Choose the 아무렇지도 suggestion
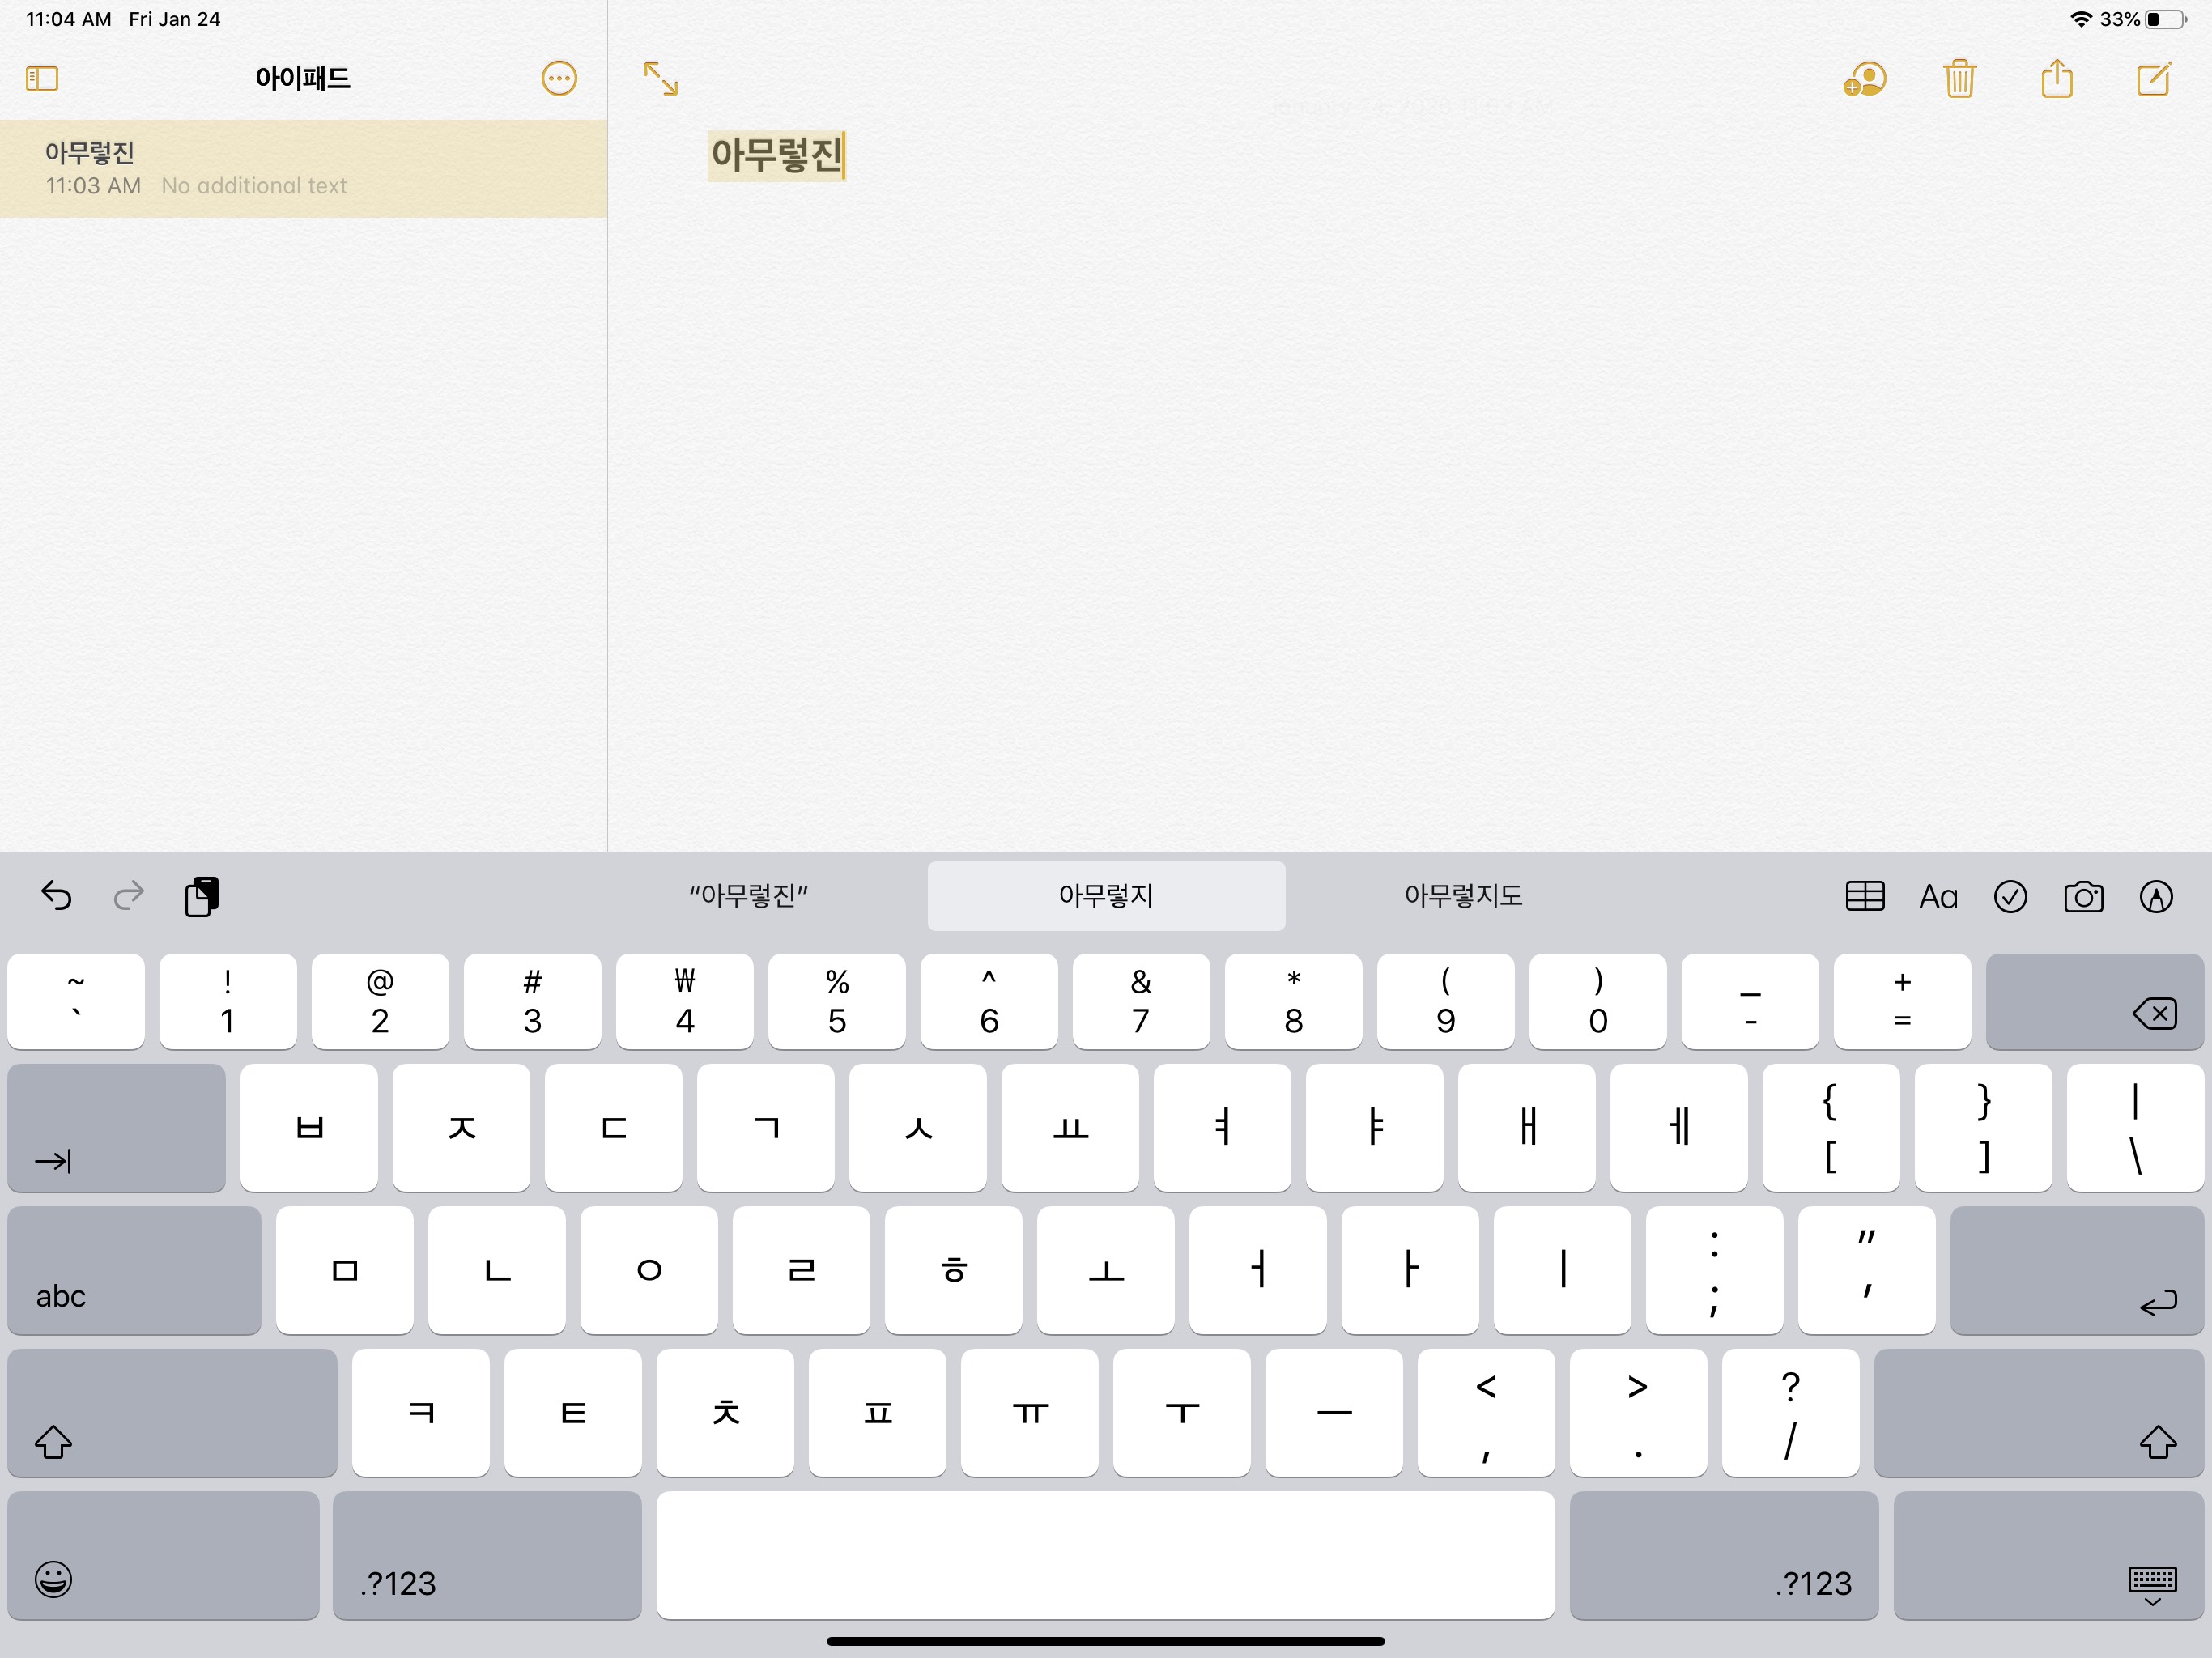The image size is (2212, 1658). 1462,895
